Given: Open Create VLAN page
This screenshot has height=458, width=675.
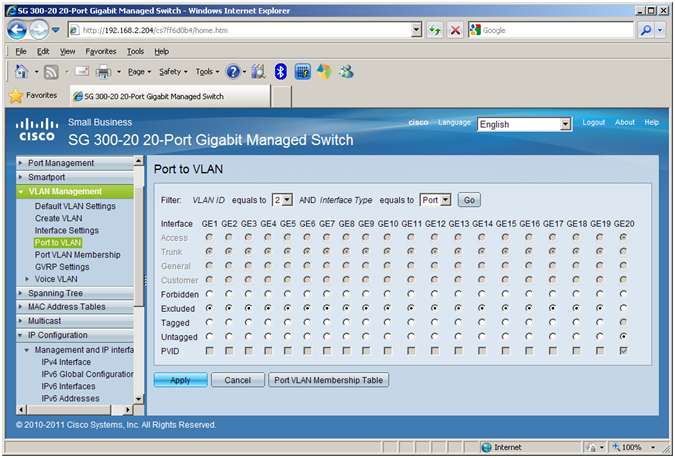Looking at the screenshot, I should [x=58, y=218].
